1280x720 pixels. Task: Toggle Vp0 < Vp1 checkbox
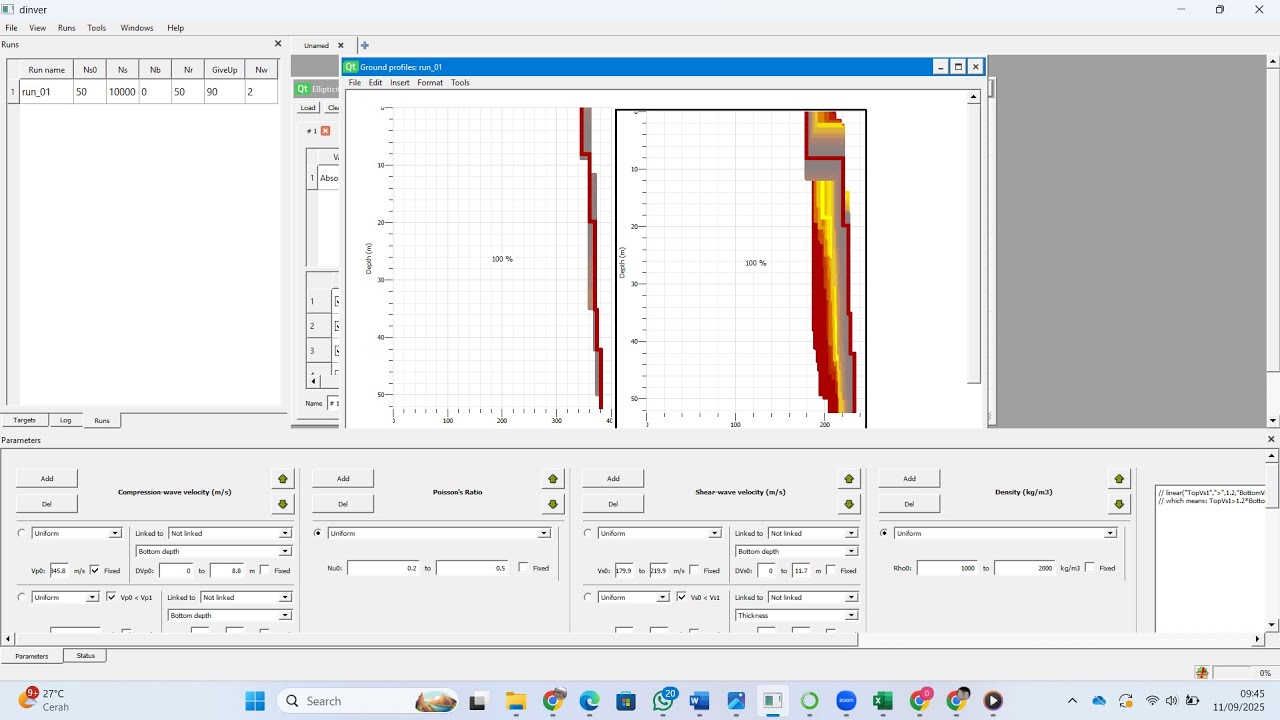pos(111,597)
